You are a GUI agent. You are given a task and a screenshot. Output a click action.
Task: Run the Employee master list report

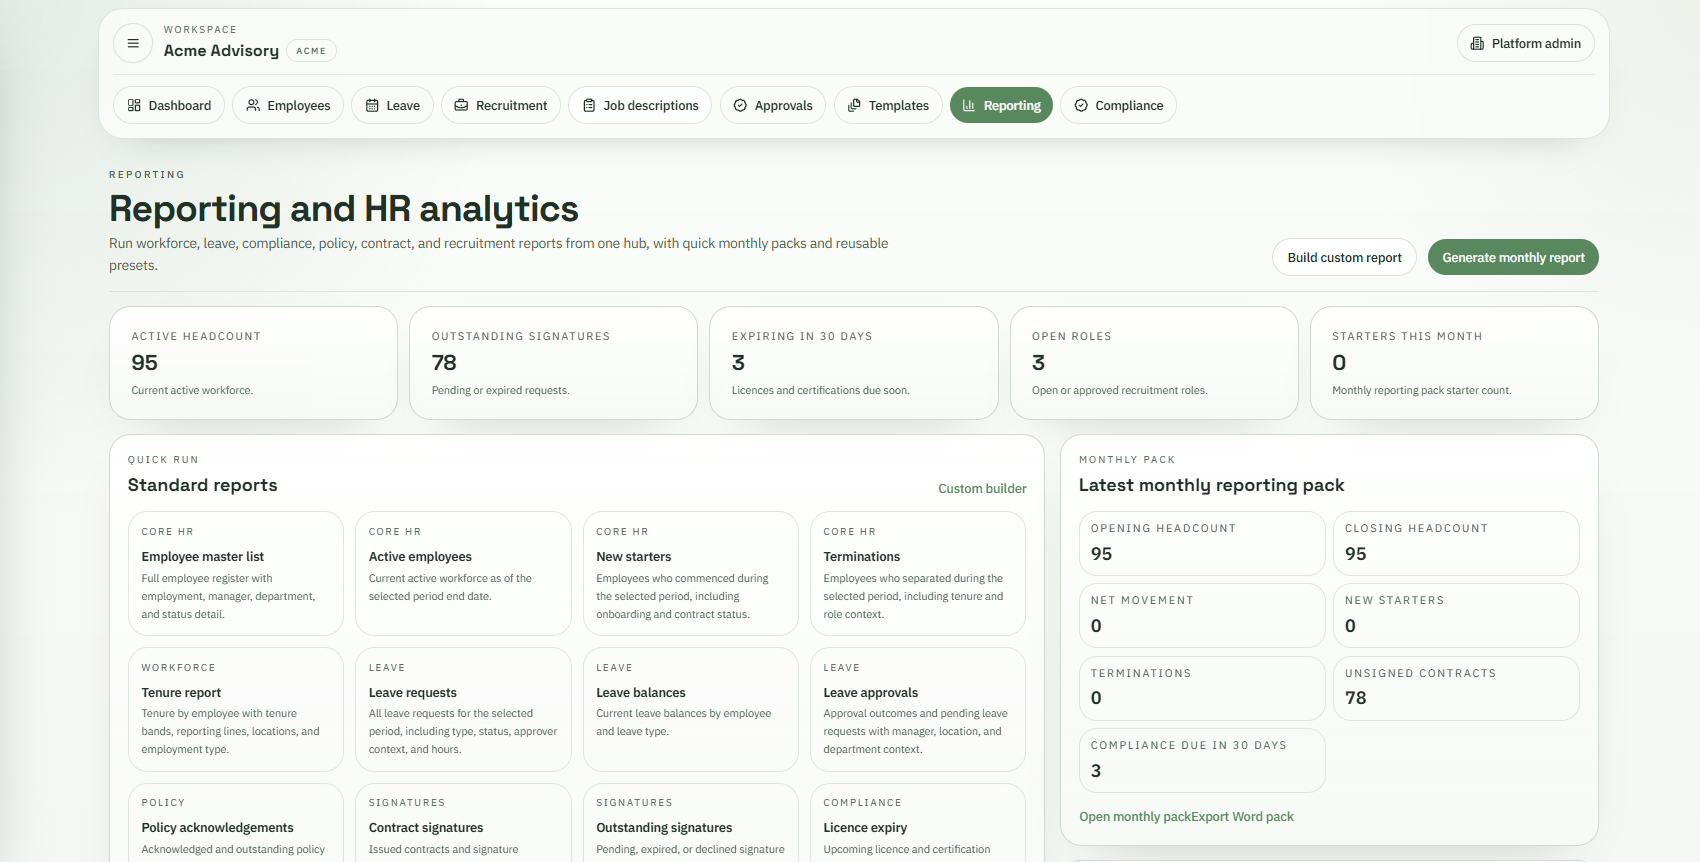point(236,574)
